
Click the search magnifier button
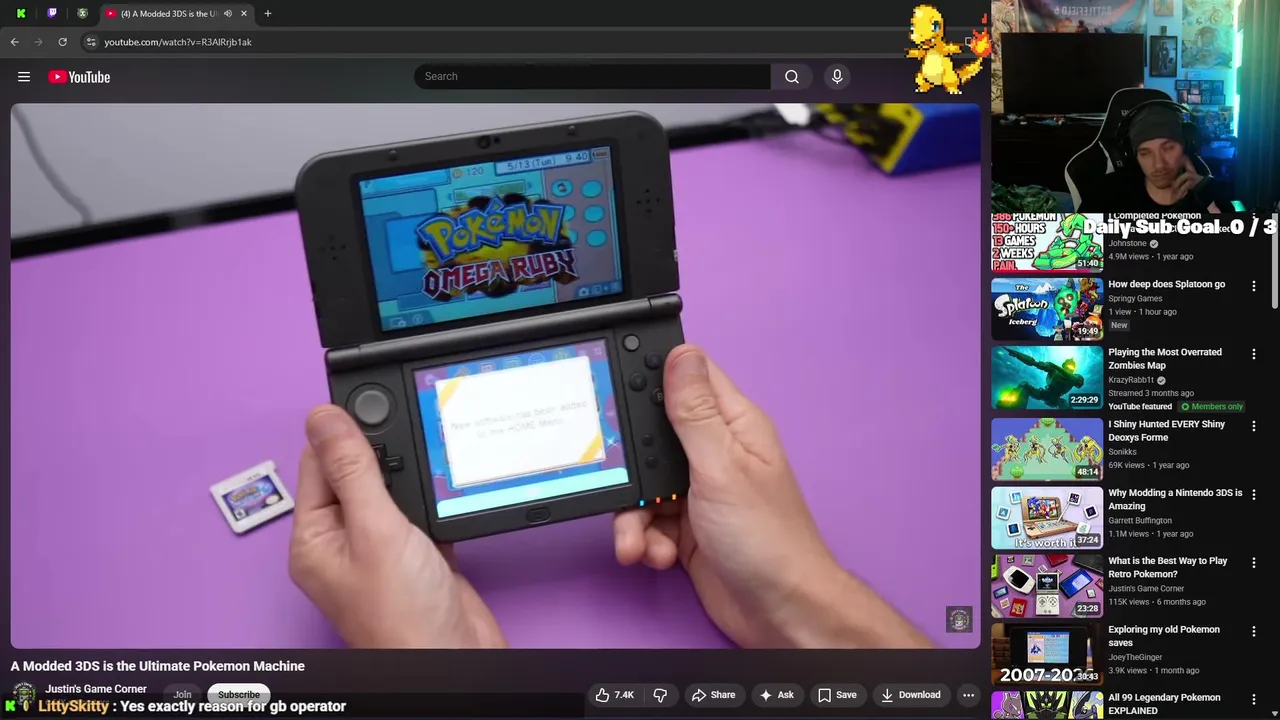(791, 77)
